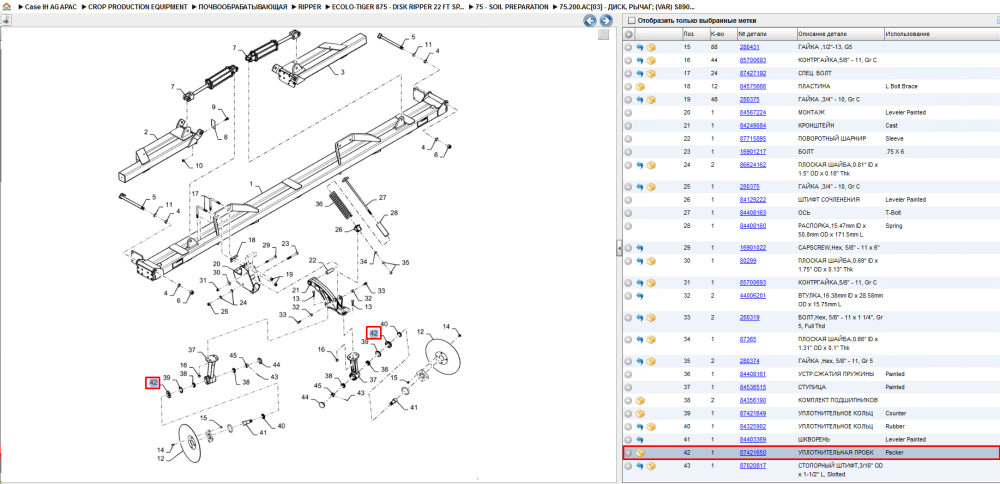The width and height of the screenshot is (1000, 484).
Task: Click the blue arrow icon in row 19
Action: 640,99
